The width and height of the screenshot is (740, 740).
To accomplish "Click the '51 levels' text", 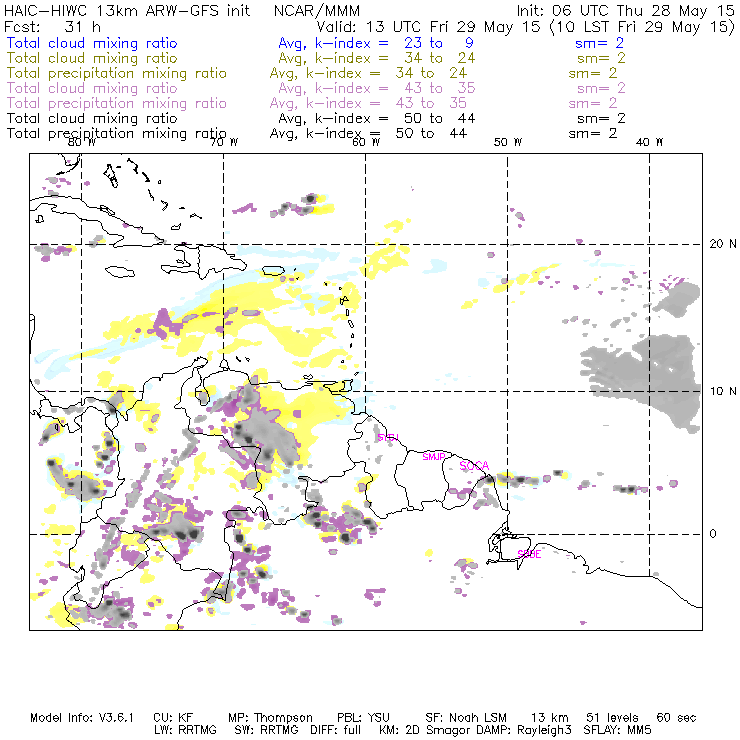I will pyautogui.click(x=612, y=718).
